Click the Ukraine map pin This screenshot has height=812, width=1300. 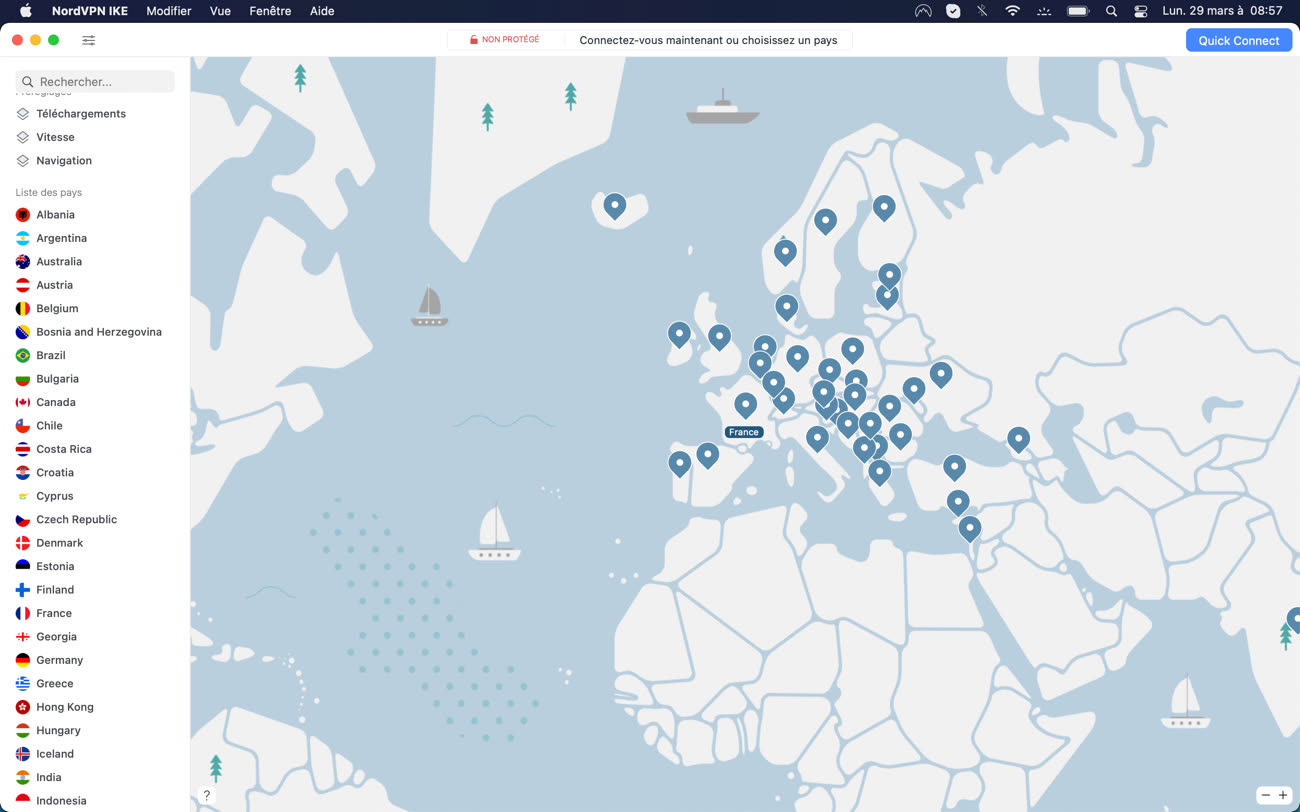pyautogui.click(x=940, y=375)
